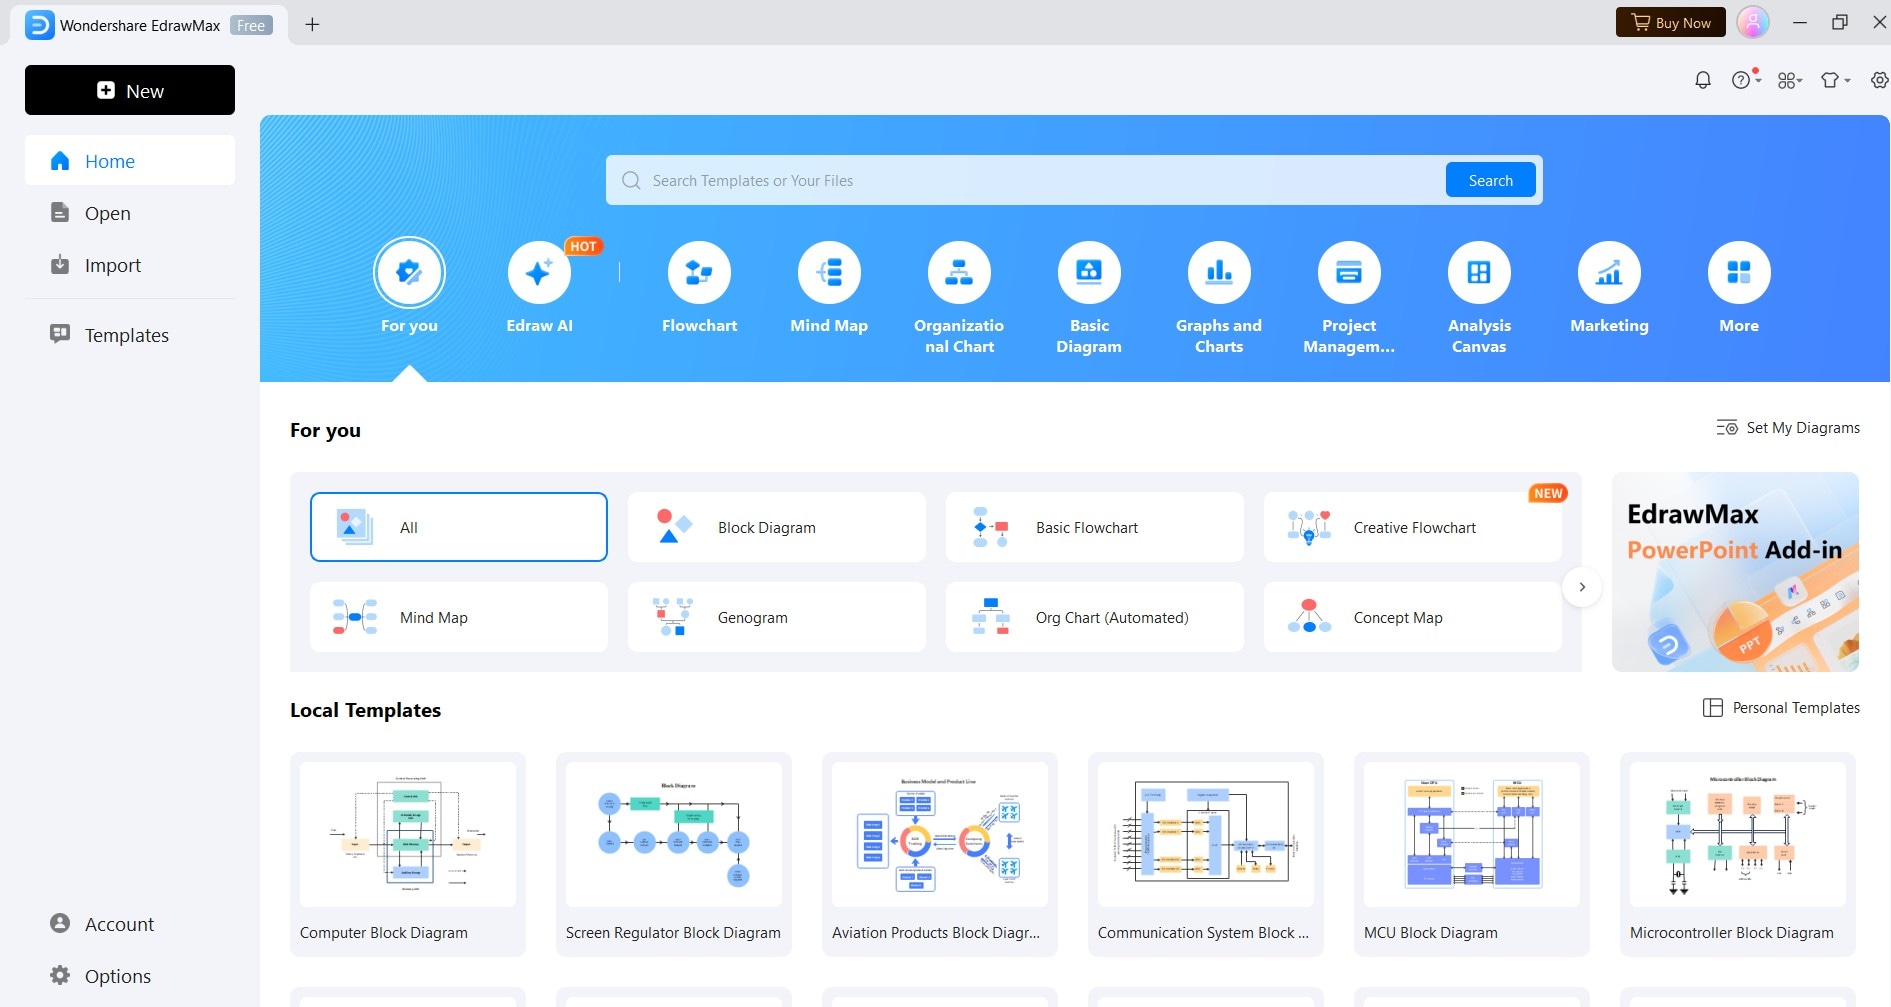Open Computer Block Diagram template

(x=408, y=854)
